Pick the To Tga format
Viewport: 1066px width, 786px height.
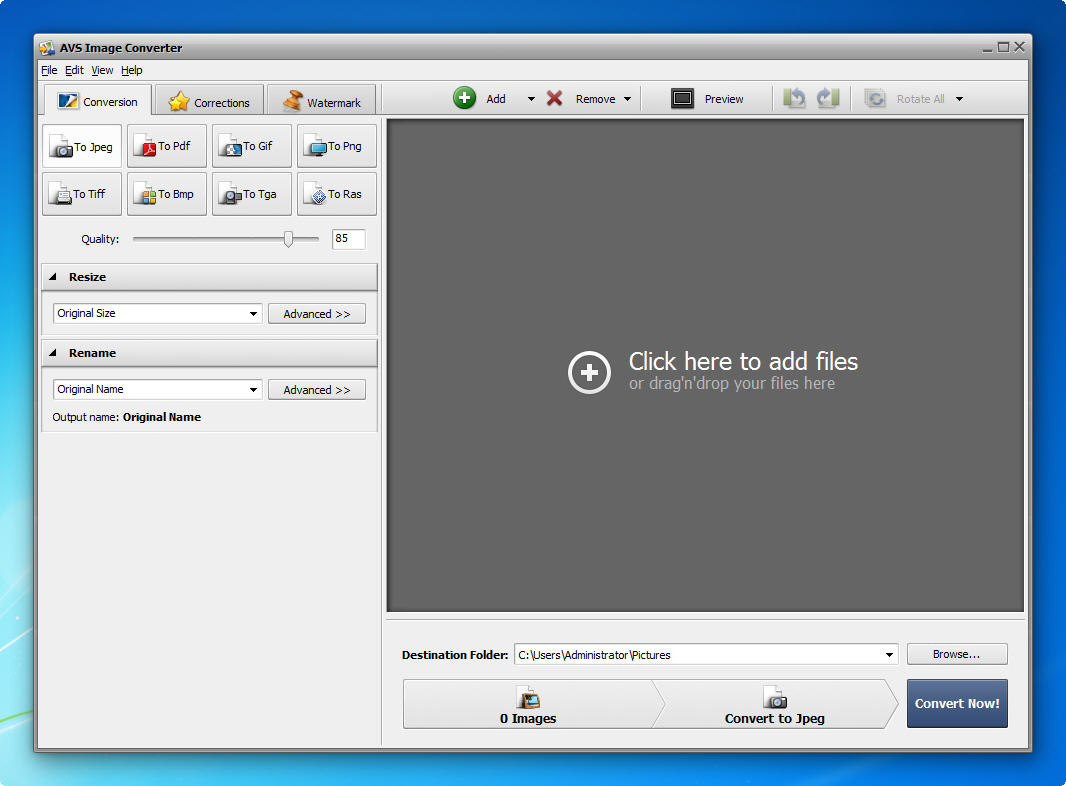tap(252, 194)
